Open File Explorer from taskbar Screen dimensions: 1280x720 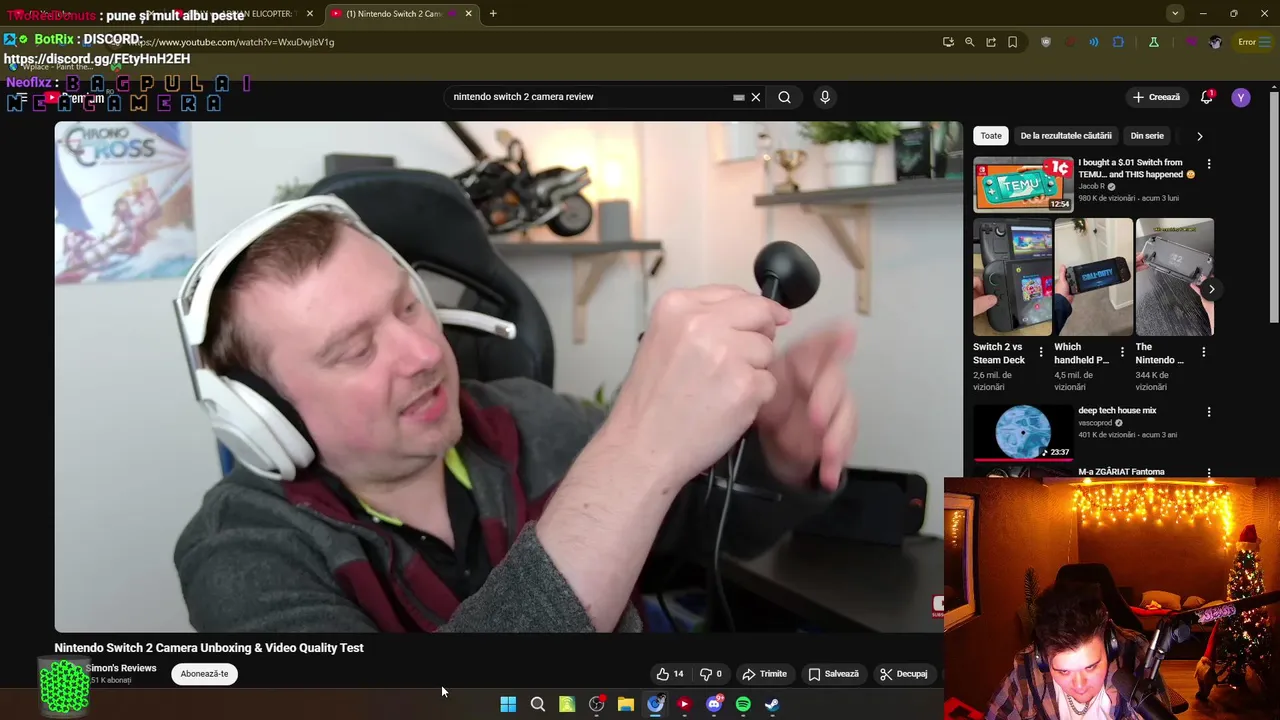(x=626, y=705)
